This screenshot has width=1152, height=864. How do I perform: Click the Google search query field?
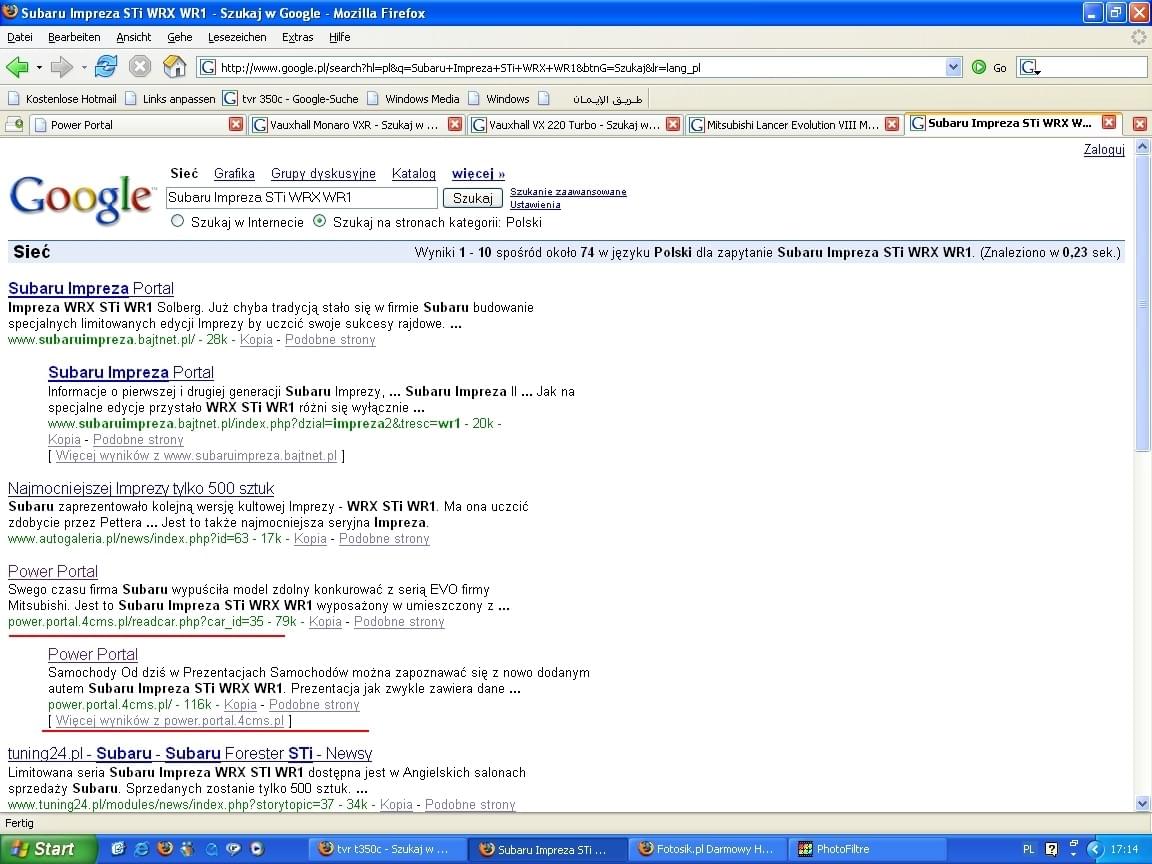coord(302,198)
